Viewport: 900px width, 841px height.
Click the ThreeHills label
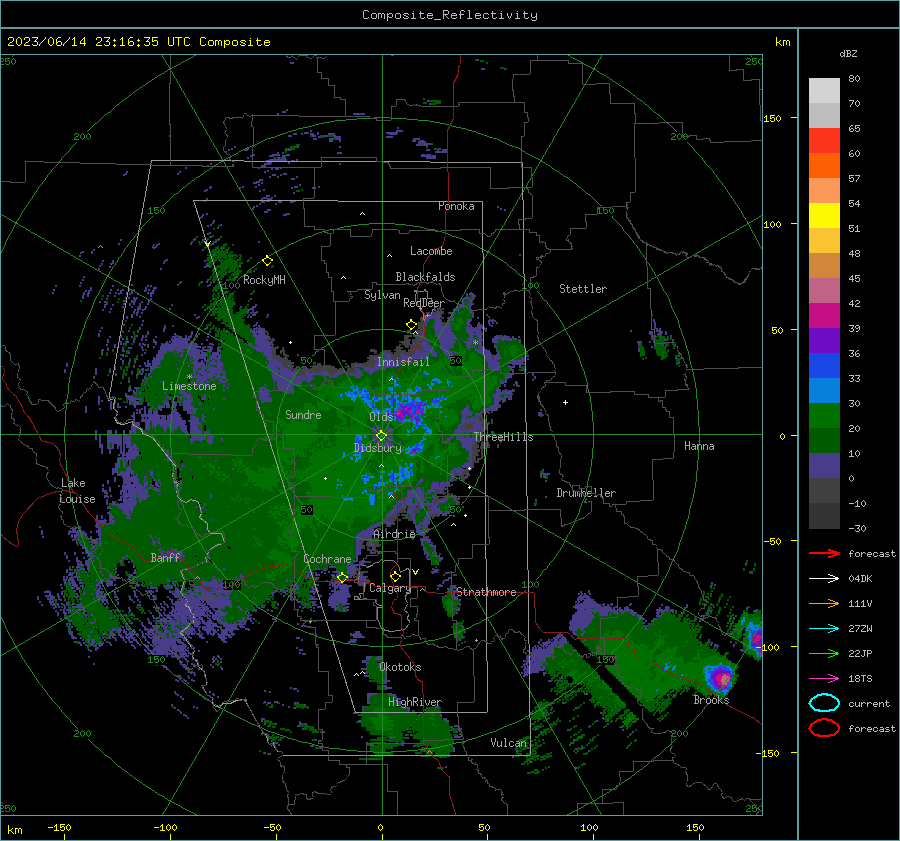pyautogui.click(x=503, y=437)
